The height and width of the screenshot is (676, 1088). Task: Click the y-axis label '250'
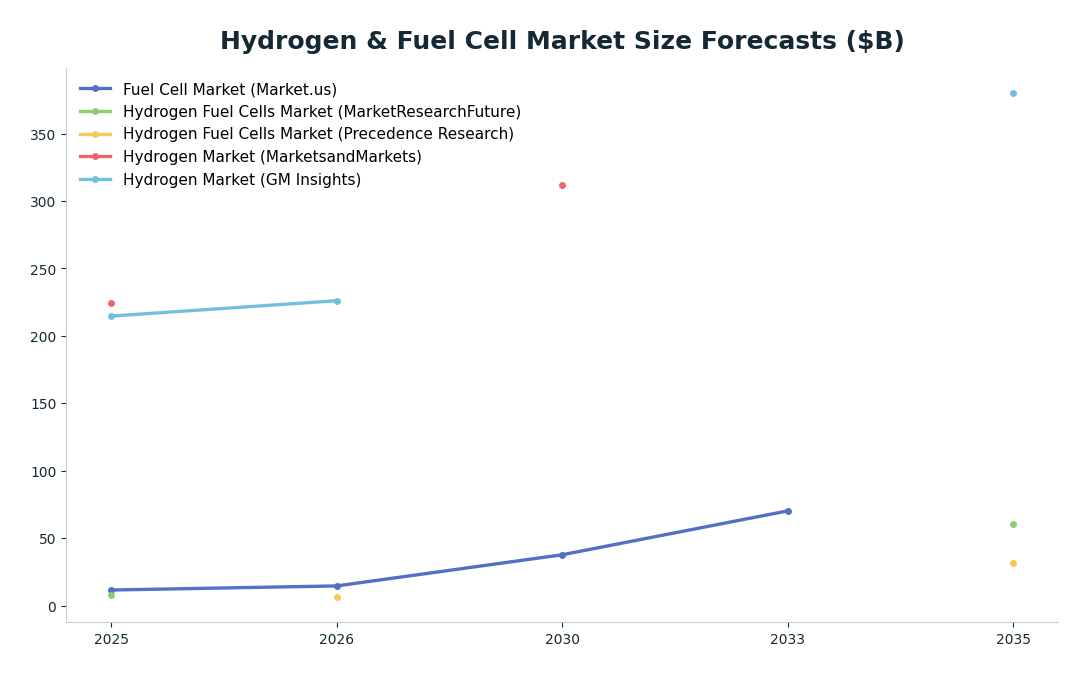pos(43,269)
